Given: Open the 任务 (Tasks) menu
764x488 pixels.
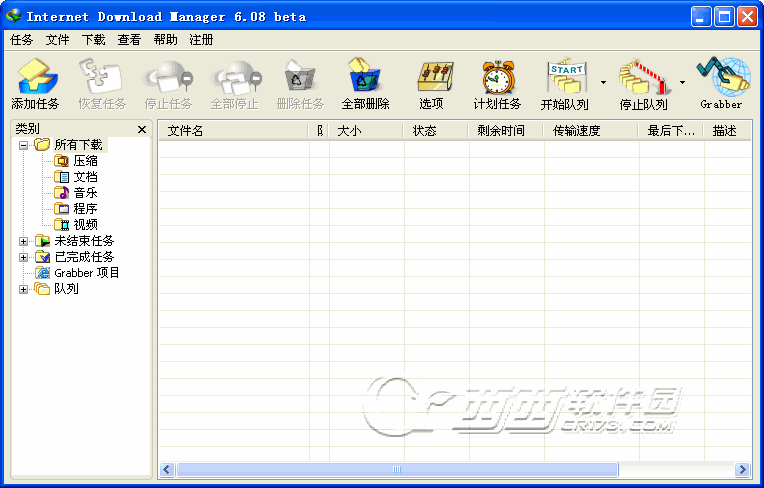Looking at the screenshot, I should click(21, 39).
